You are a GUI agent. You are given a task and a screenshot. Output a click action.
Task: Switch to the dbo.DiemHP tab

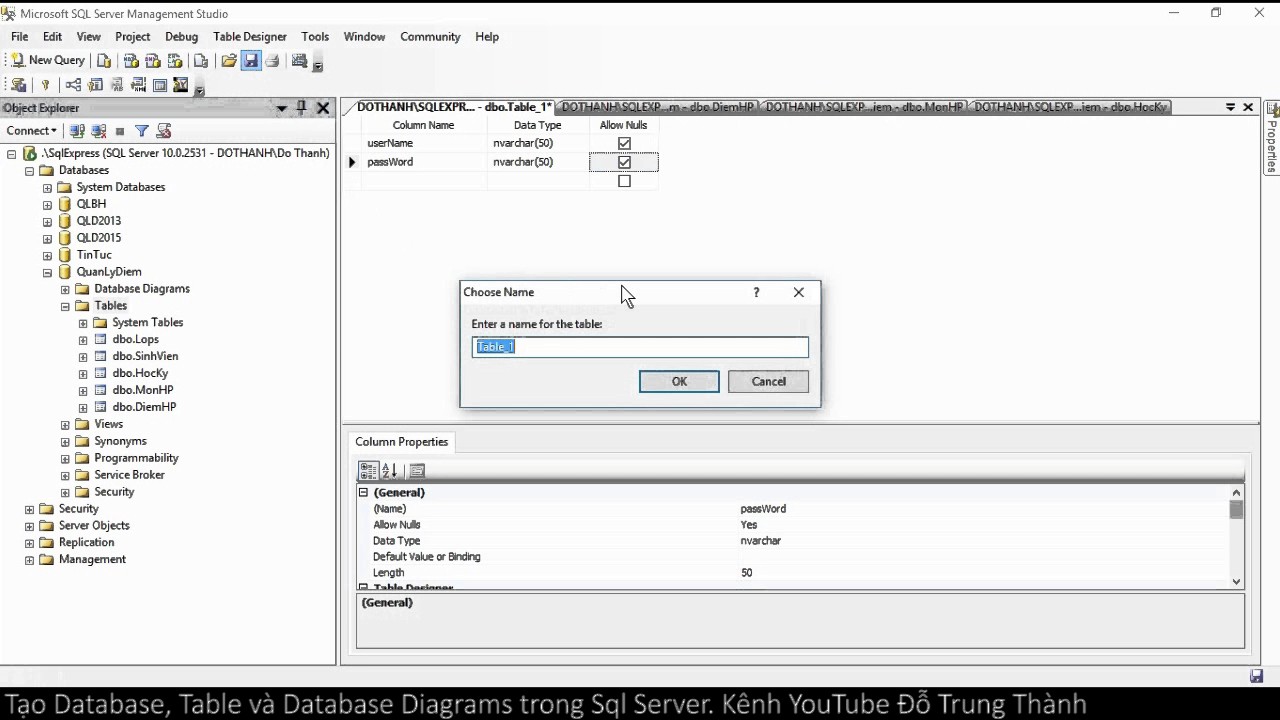click(658, 107)
